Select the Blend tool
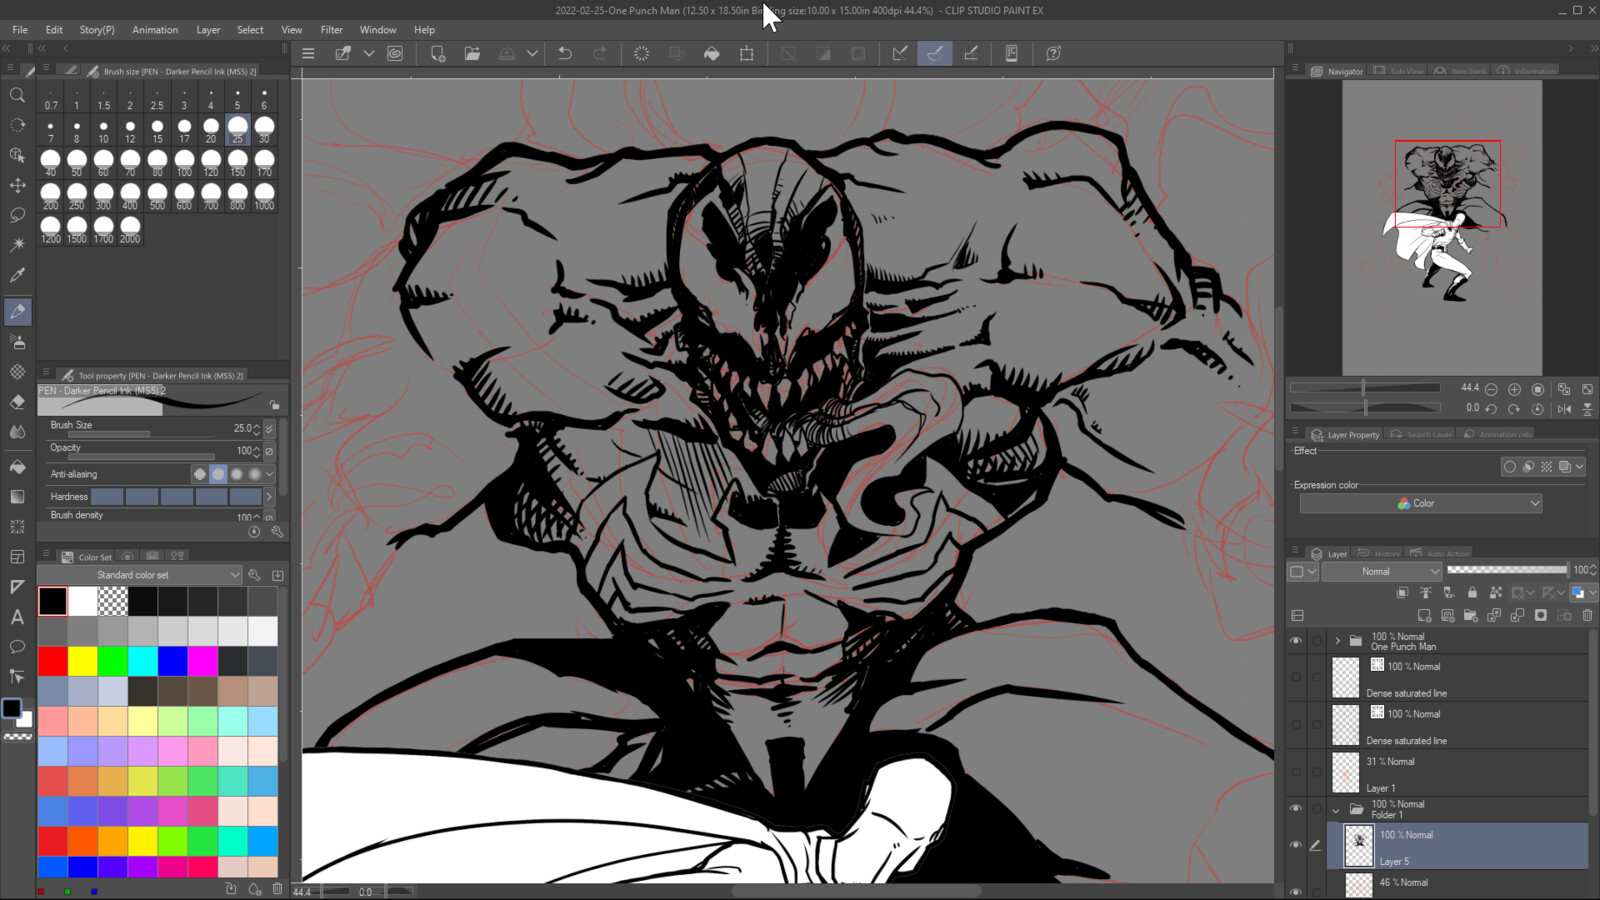 [x=17, y=432]
